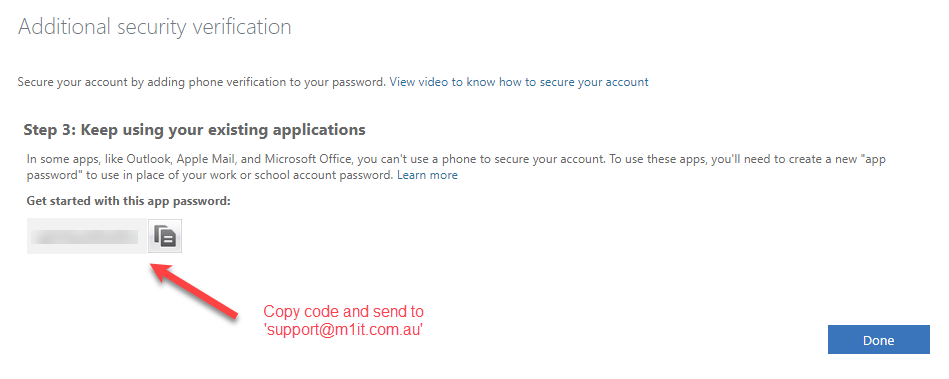Open the Learn more link

tap(427, 175)
